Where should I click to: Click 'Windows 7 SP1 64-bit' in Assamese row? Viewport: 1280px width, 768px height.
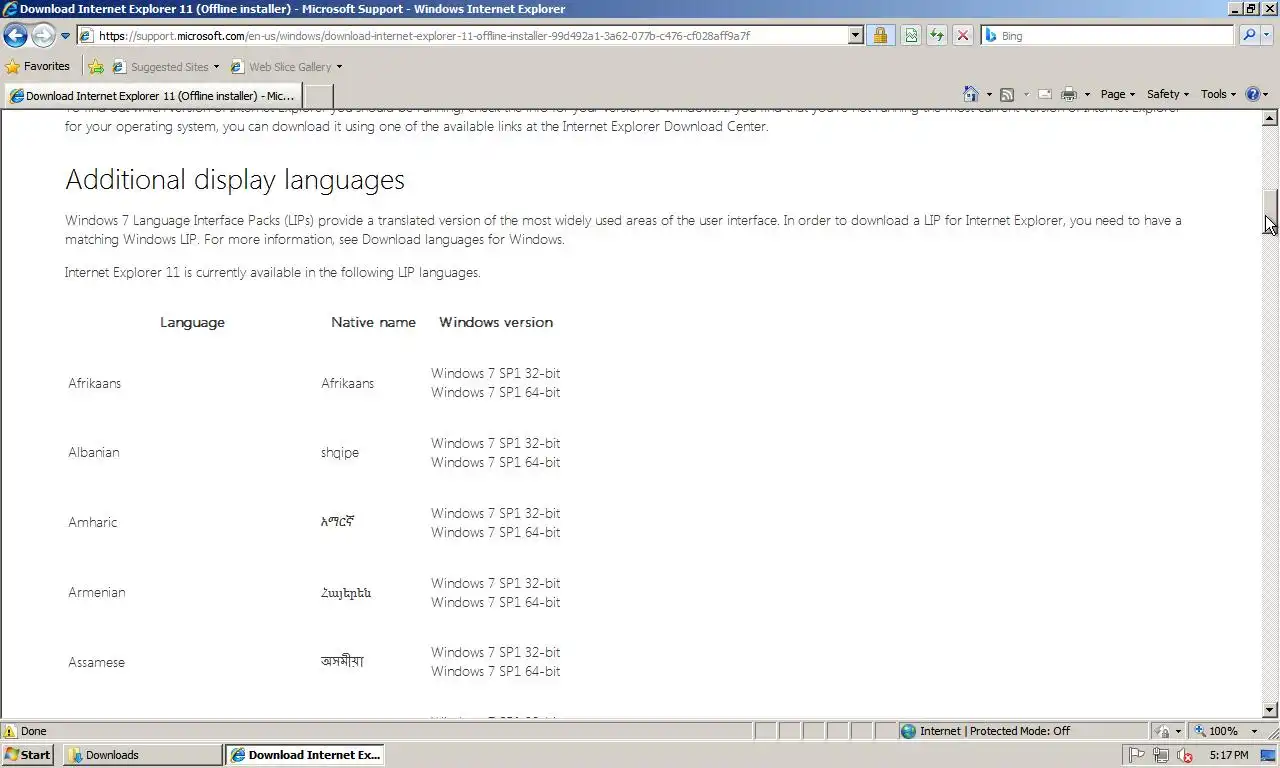[x=495, y=671]
